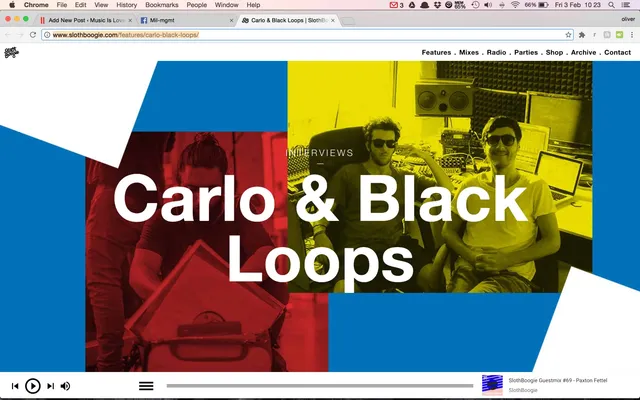Screen dimensions: 640x400
Task: Click the Dropbox menu bar icon
Action: click(437, 5)
